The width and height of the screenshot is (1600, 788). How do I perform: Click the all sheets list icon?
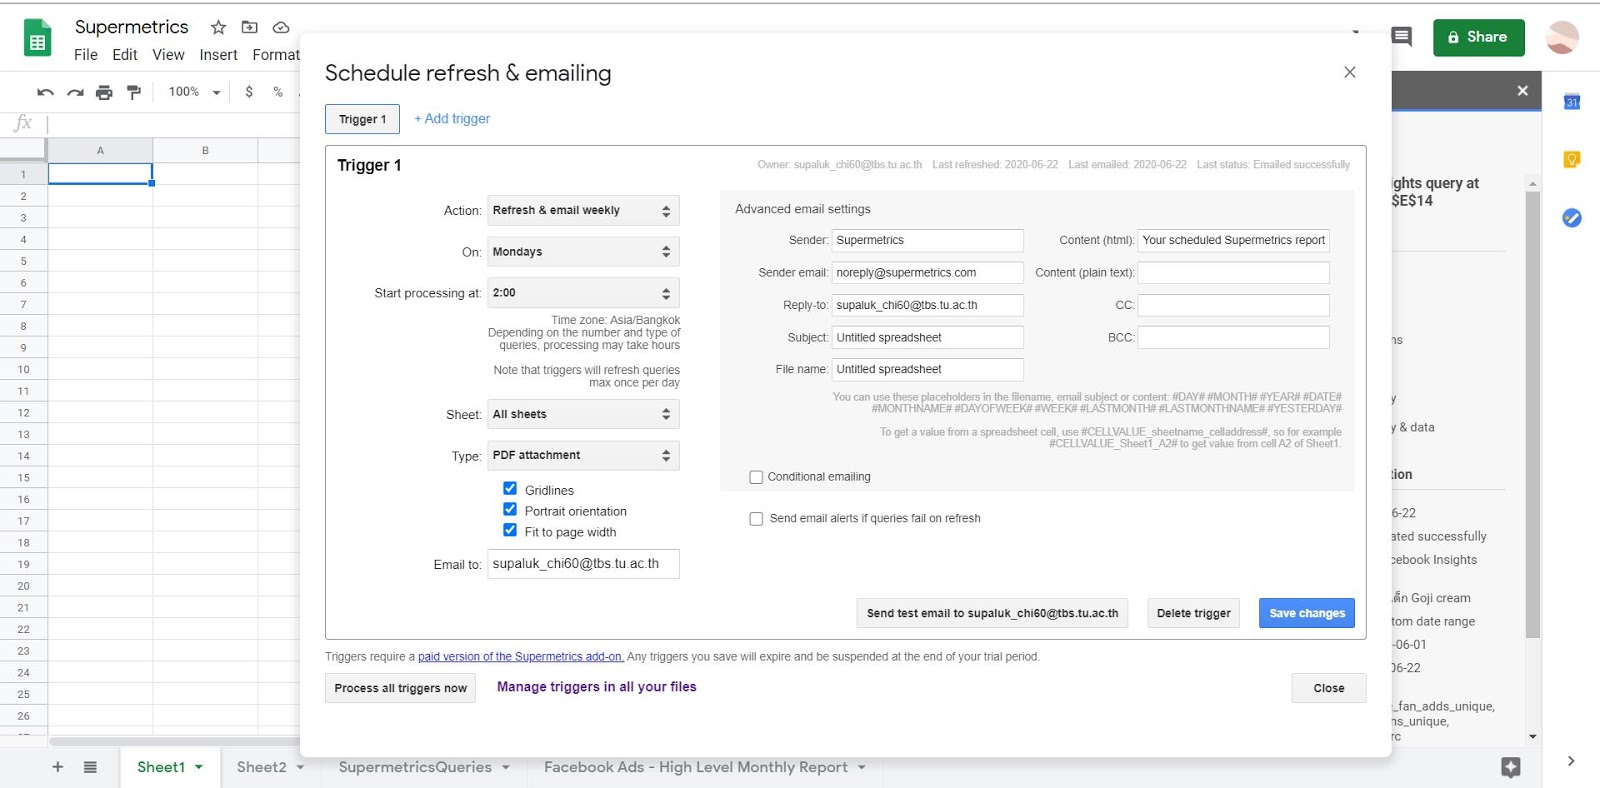click(x=90, y=767)
